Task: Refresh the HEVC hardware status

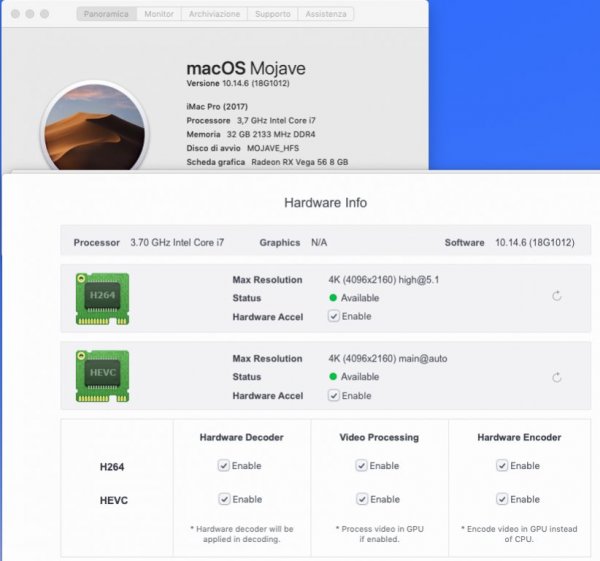Action: 556,378
